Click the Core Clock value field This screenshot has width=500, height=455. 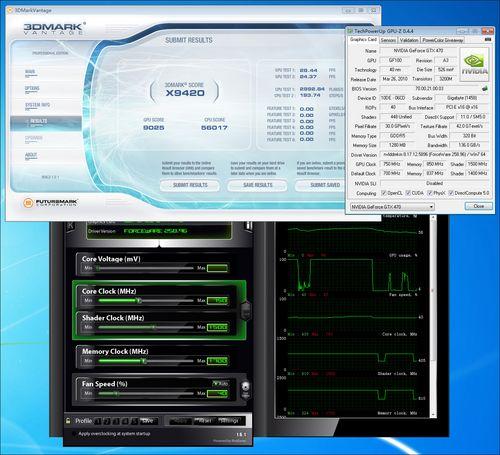coord(218,301)
